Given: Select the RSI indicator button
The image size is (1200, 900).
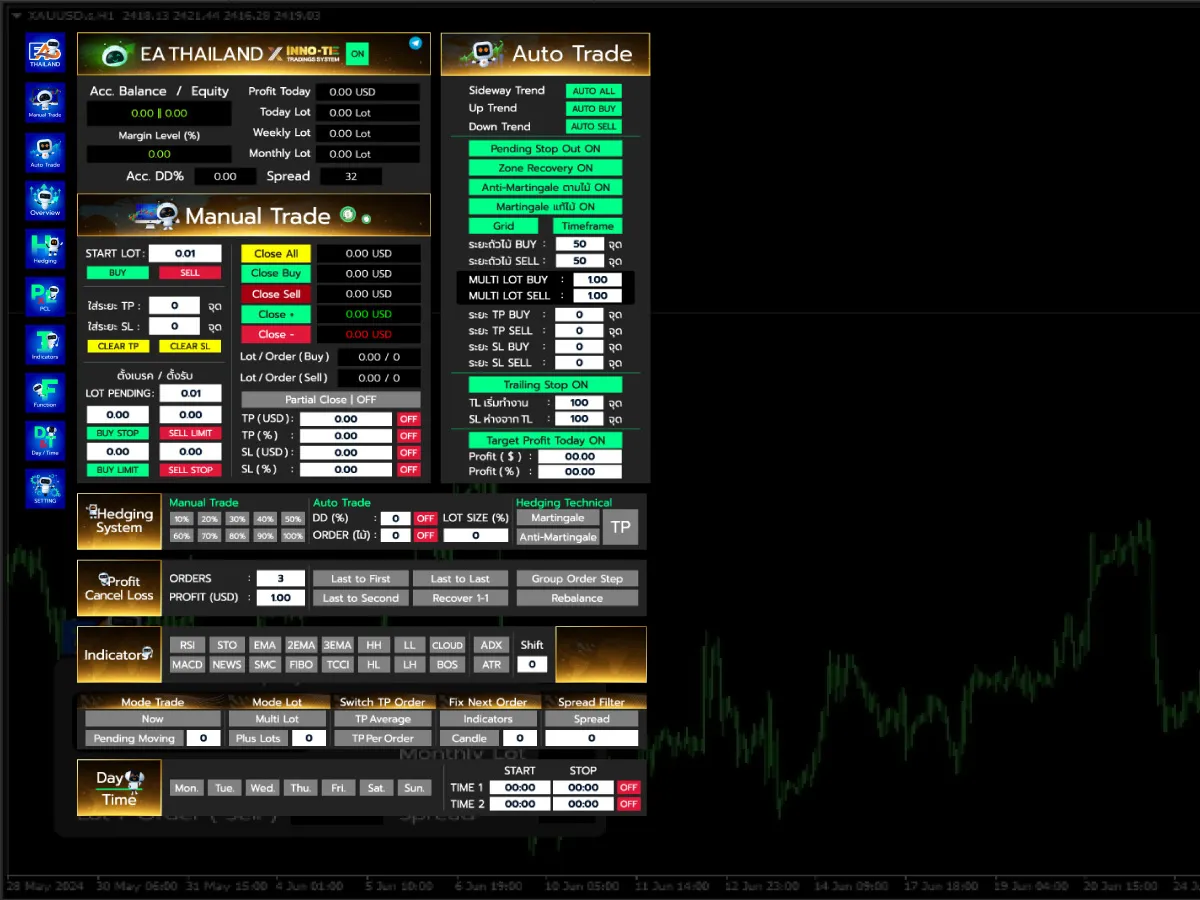Looking at the screenshot, I should coord(187,645).
